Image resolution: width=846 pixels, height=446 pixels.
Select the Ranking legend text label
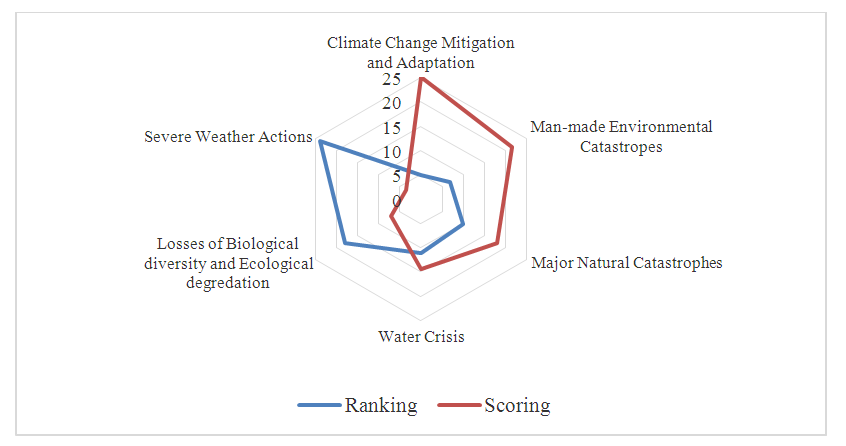(x=381, y=405)
